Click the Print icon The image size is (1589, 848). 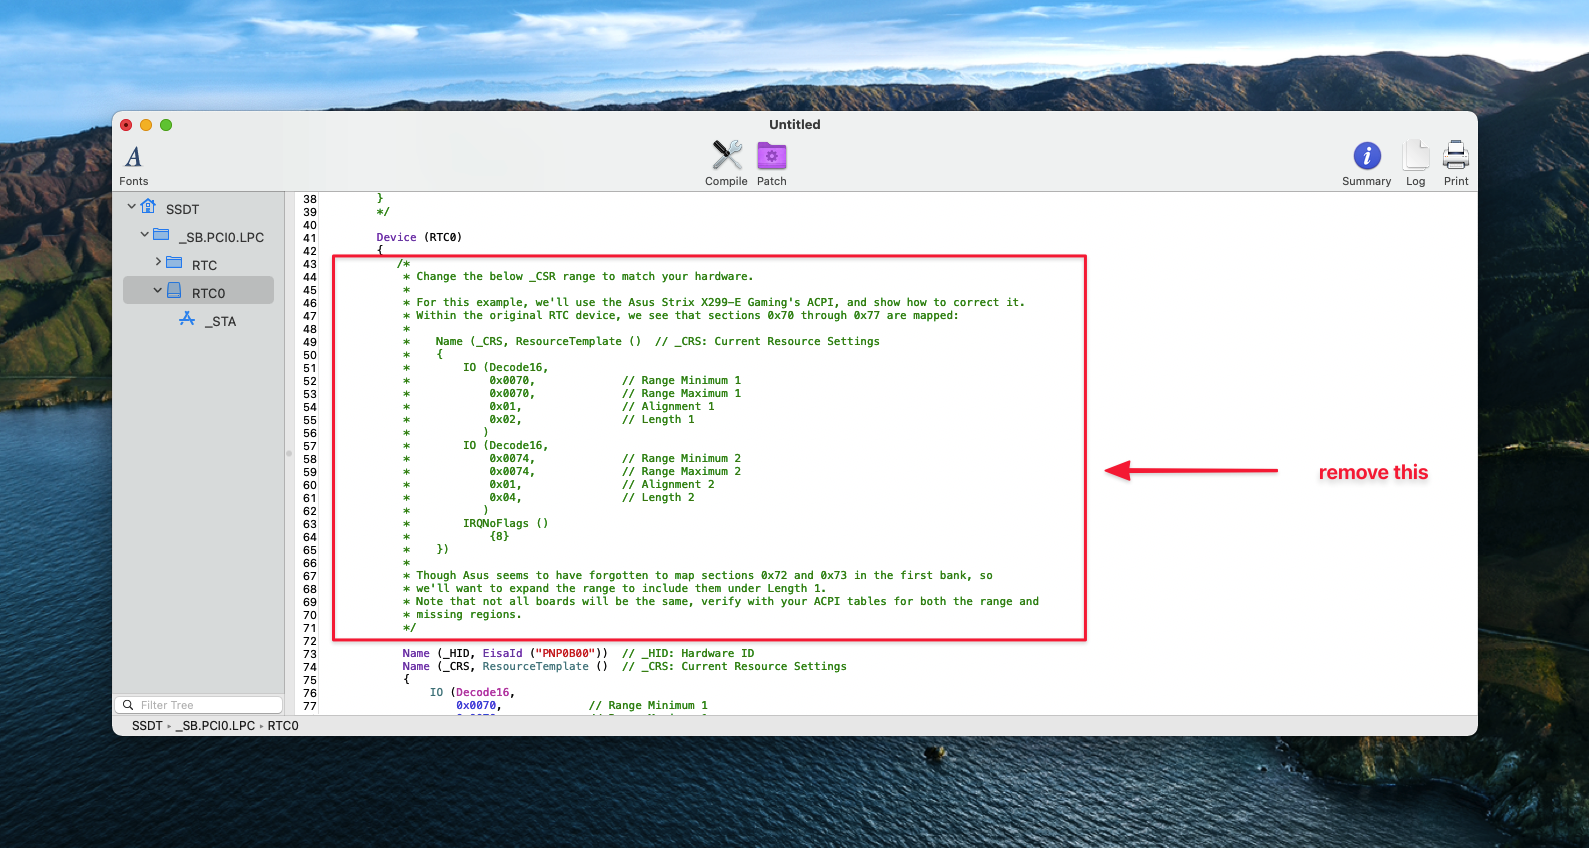point(1456,156)
